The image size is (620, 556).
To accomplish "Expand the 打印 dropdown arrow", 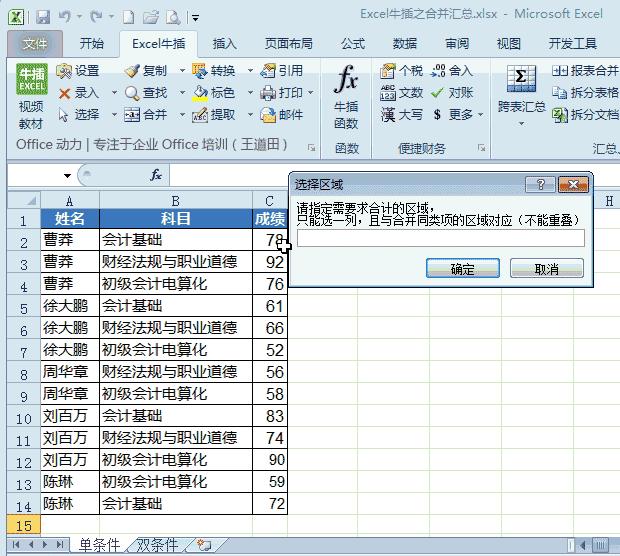I will (x=311, y=93).
